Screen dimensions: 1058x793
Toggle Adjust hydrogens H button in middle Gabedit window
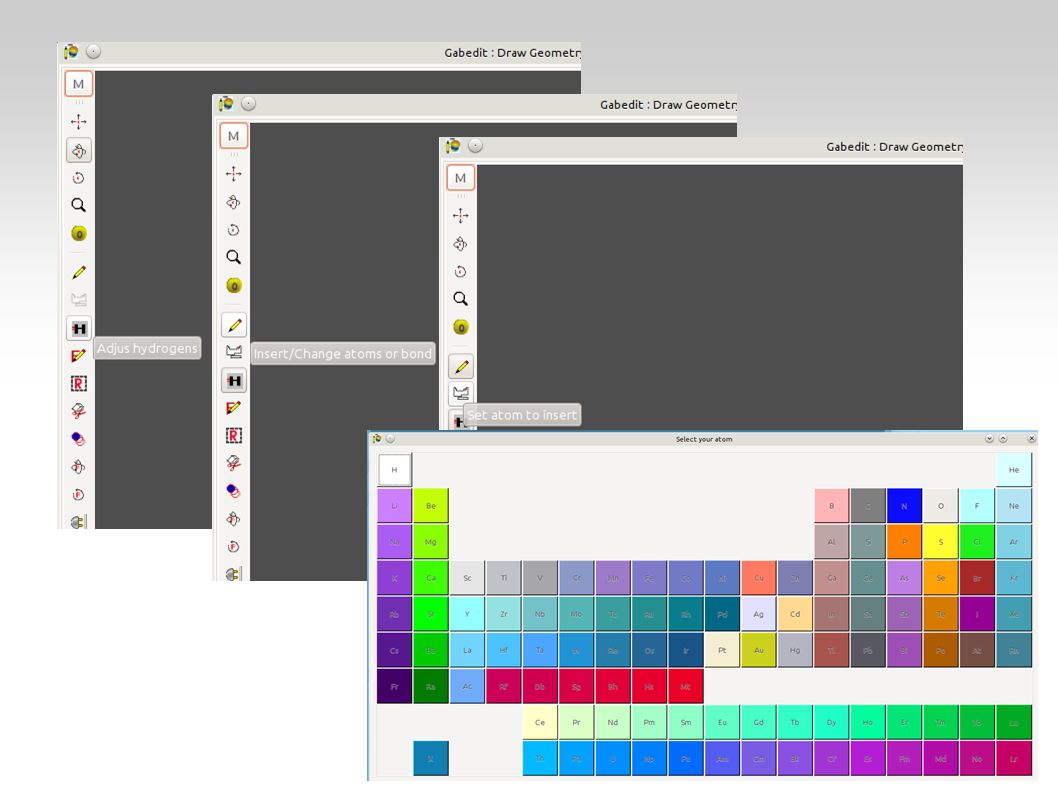234,381
